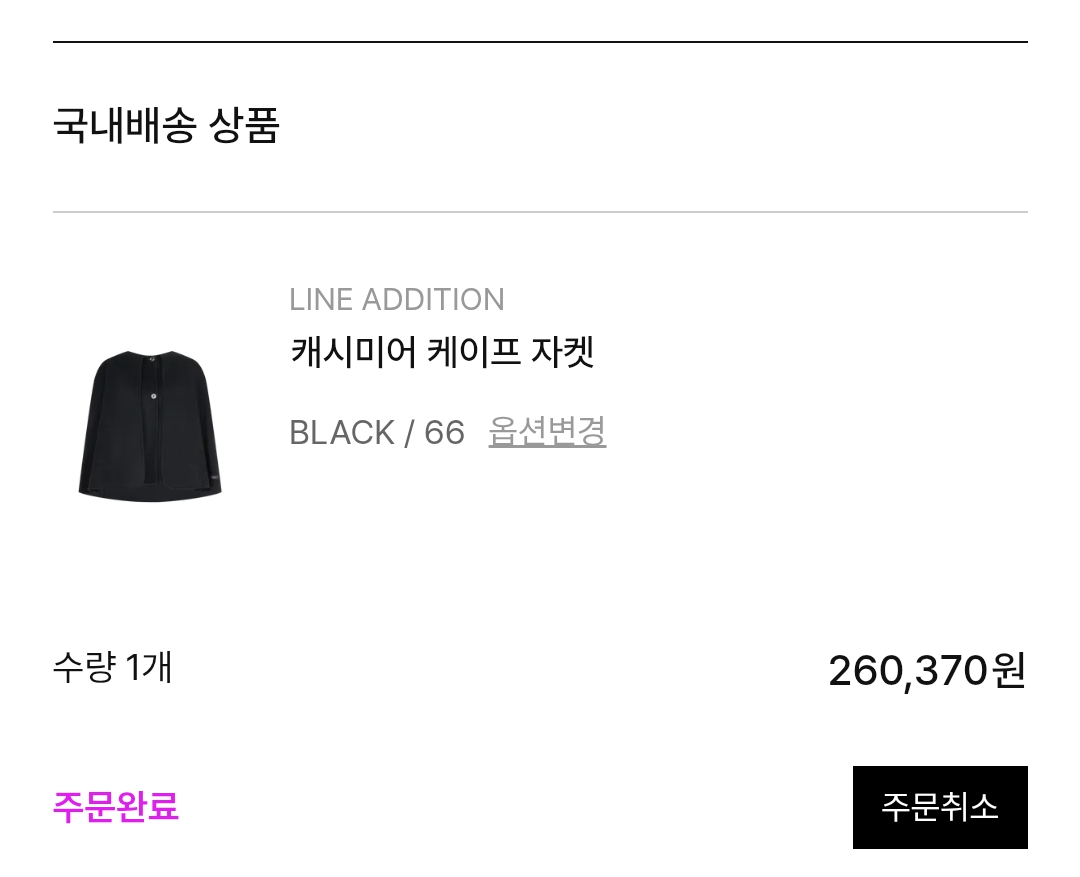Click the color and size text beside 옵션변경
The width and height of the screenshot is (1080, 877).
[377, 433]
